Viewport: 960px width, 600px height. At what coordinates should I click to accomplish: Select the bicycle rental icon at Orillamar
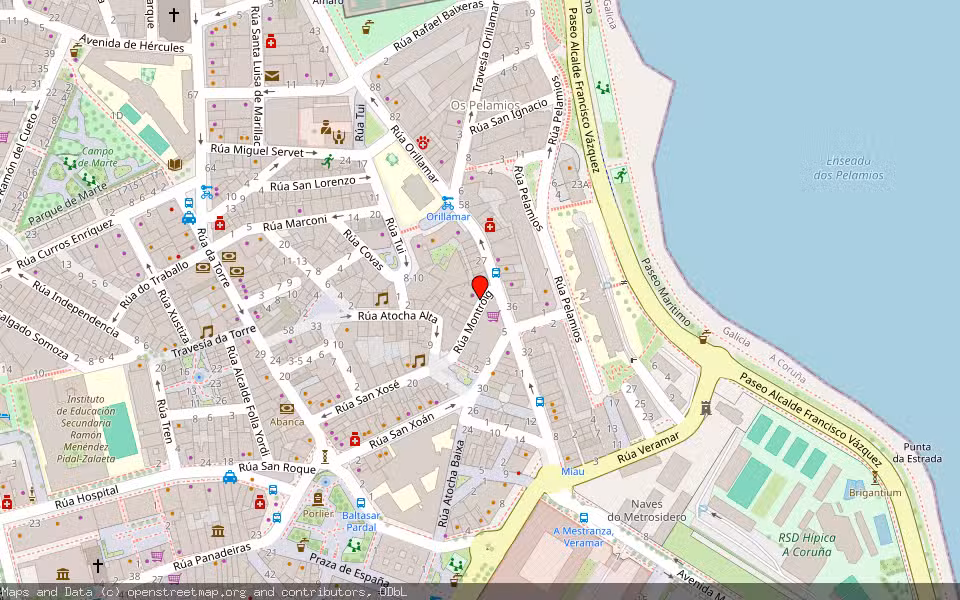448,203
